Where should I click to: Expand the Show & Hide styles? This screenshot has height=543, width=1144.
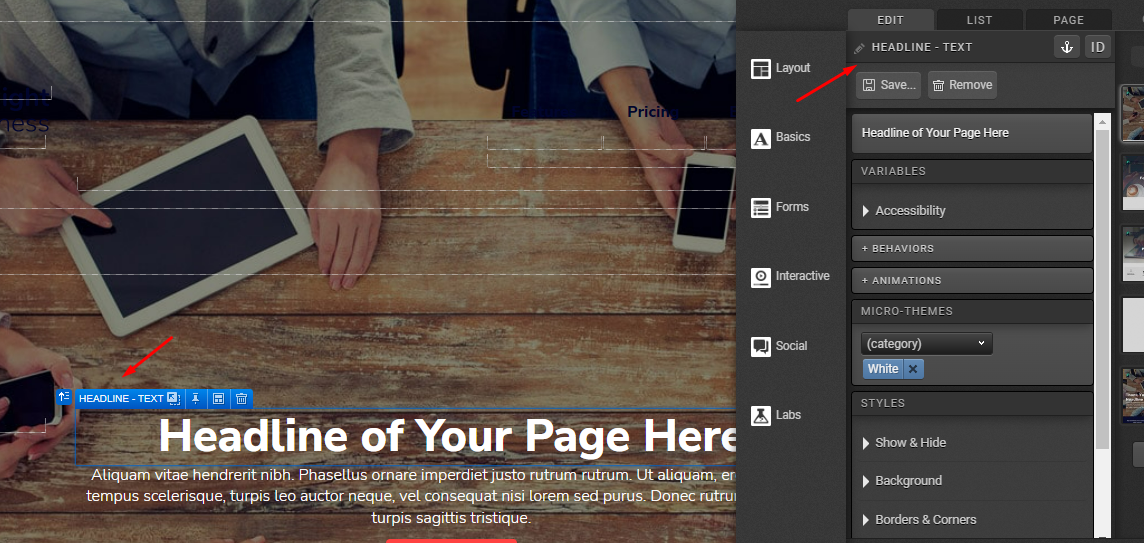coord(973,443)
